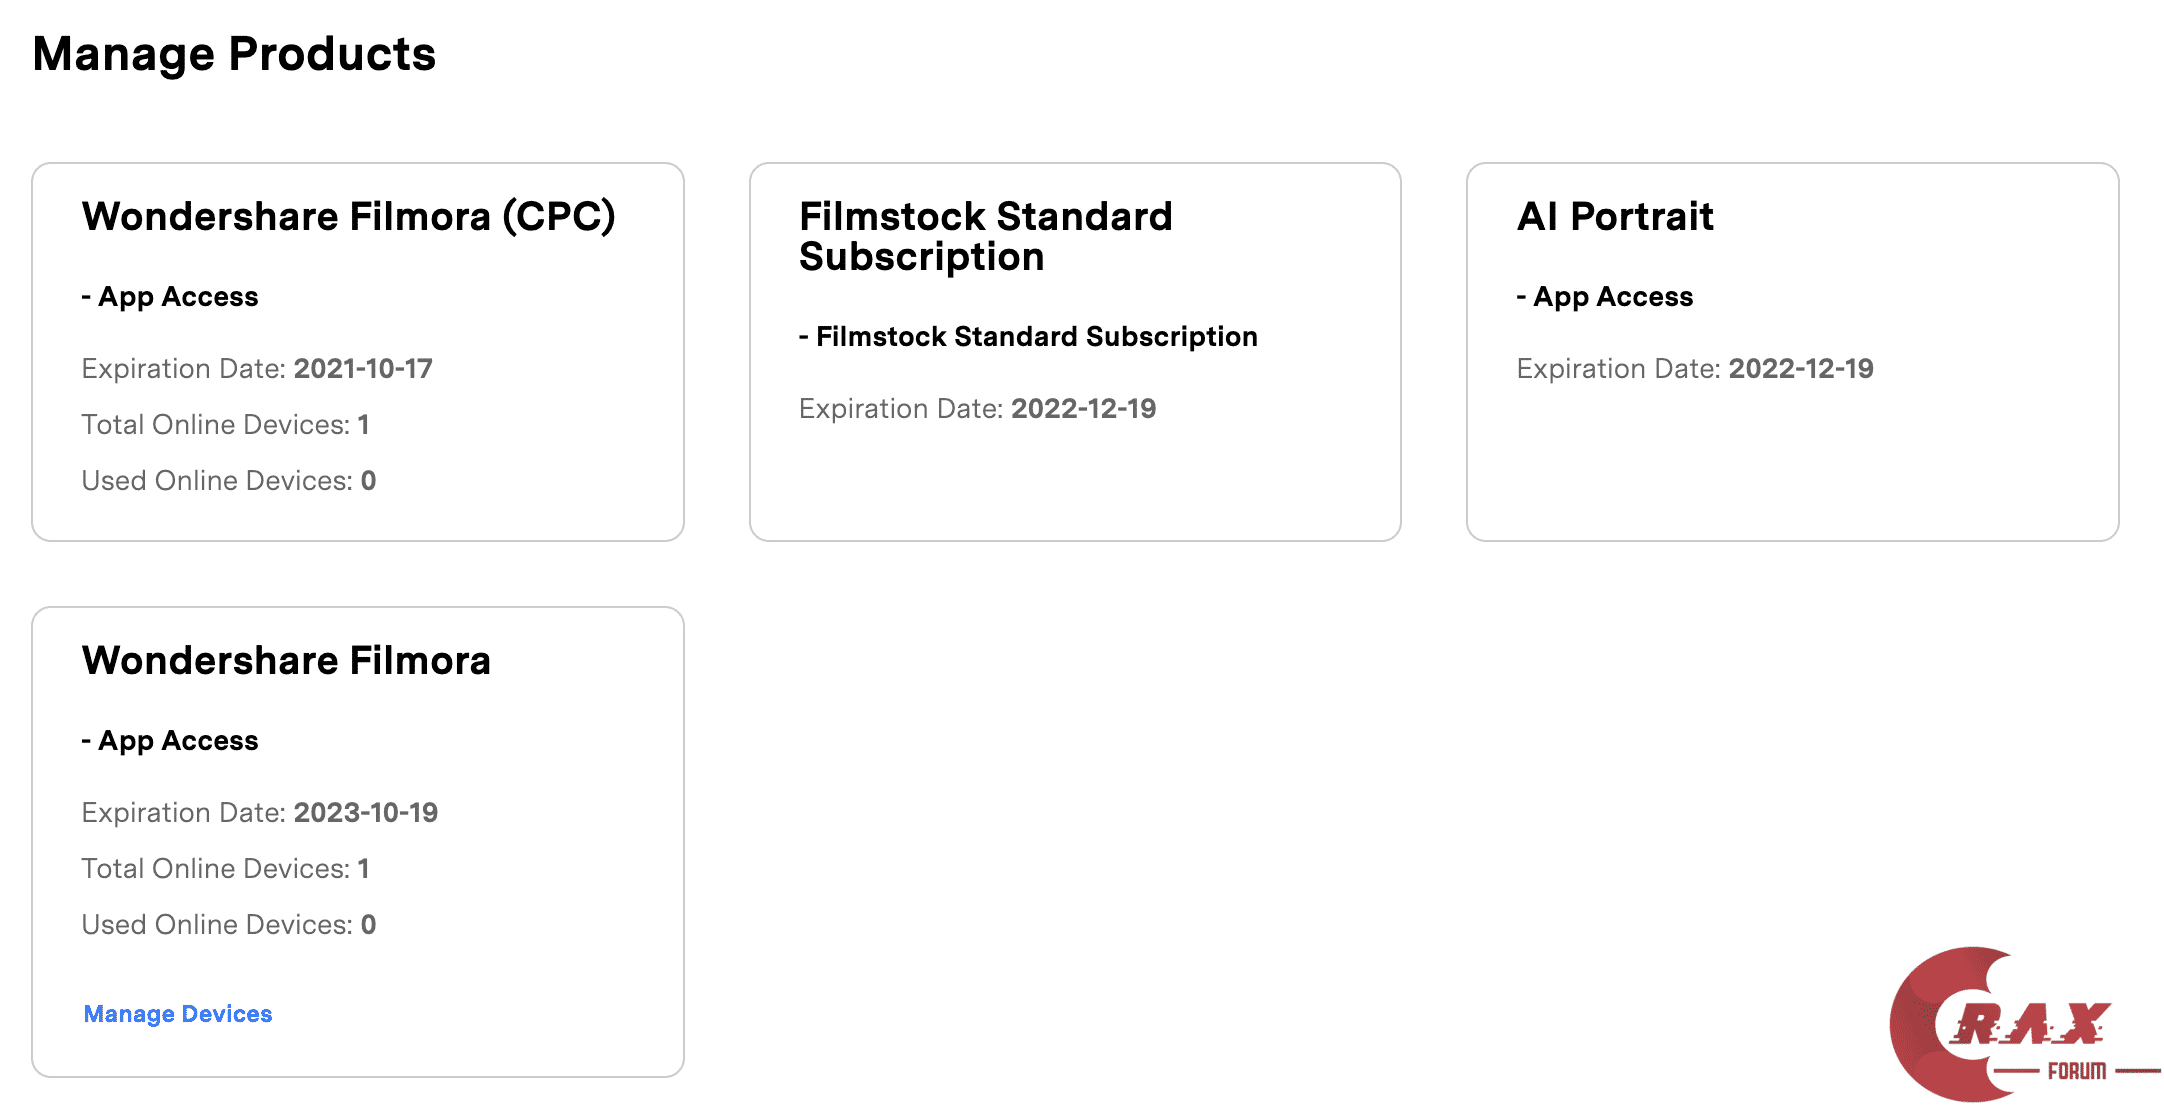The width and height of the screenshot is (2164, 1106).
Task: Select the bottom Wondershare Filmora card title
Action: pyautogui.click(x=286, y=661)
